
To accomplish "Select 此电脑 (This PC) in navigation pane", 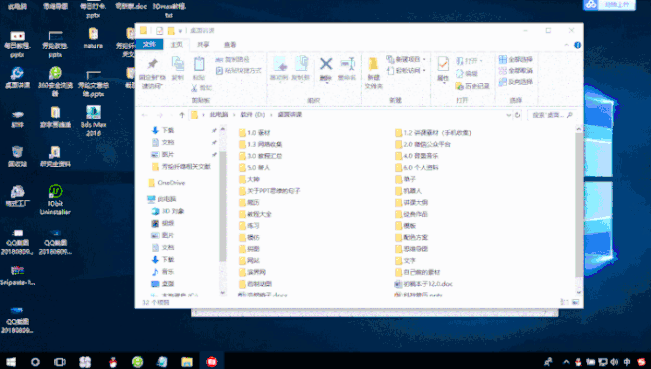I will pyautogui.click(x=162, y=199).
